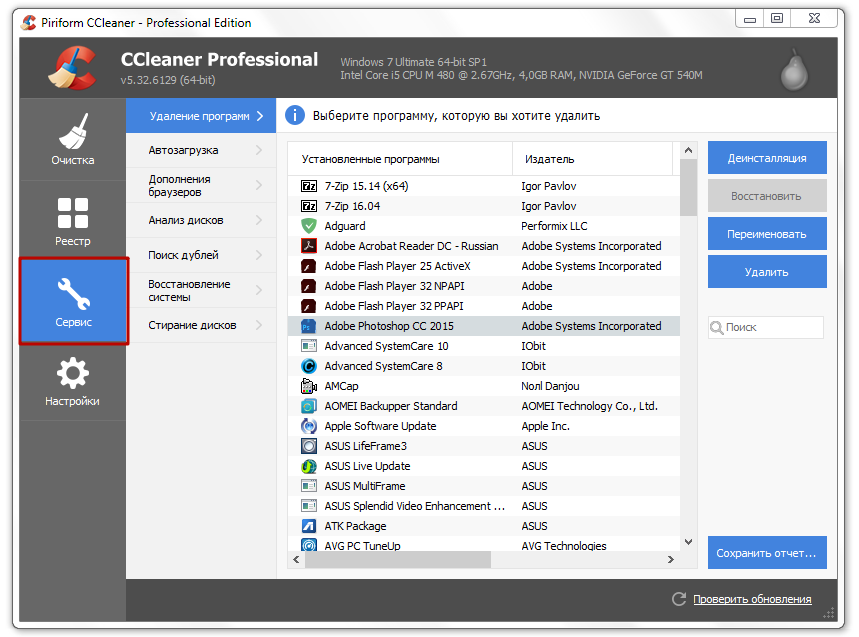859x637 pixels.
Task: Click the horizontal scrollbar right arrow
Action: point(671,560)
